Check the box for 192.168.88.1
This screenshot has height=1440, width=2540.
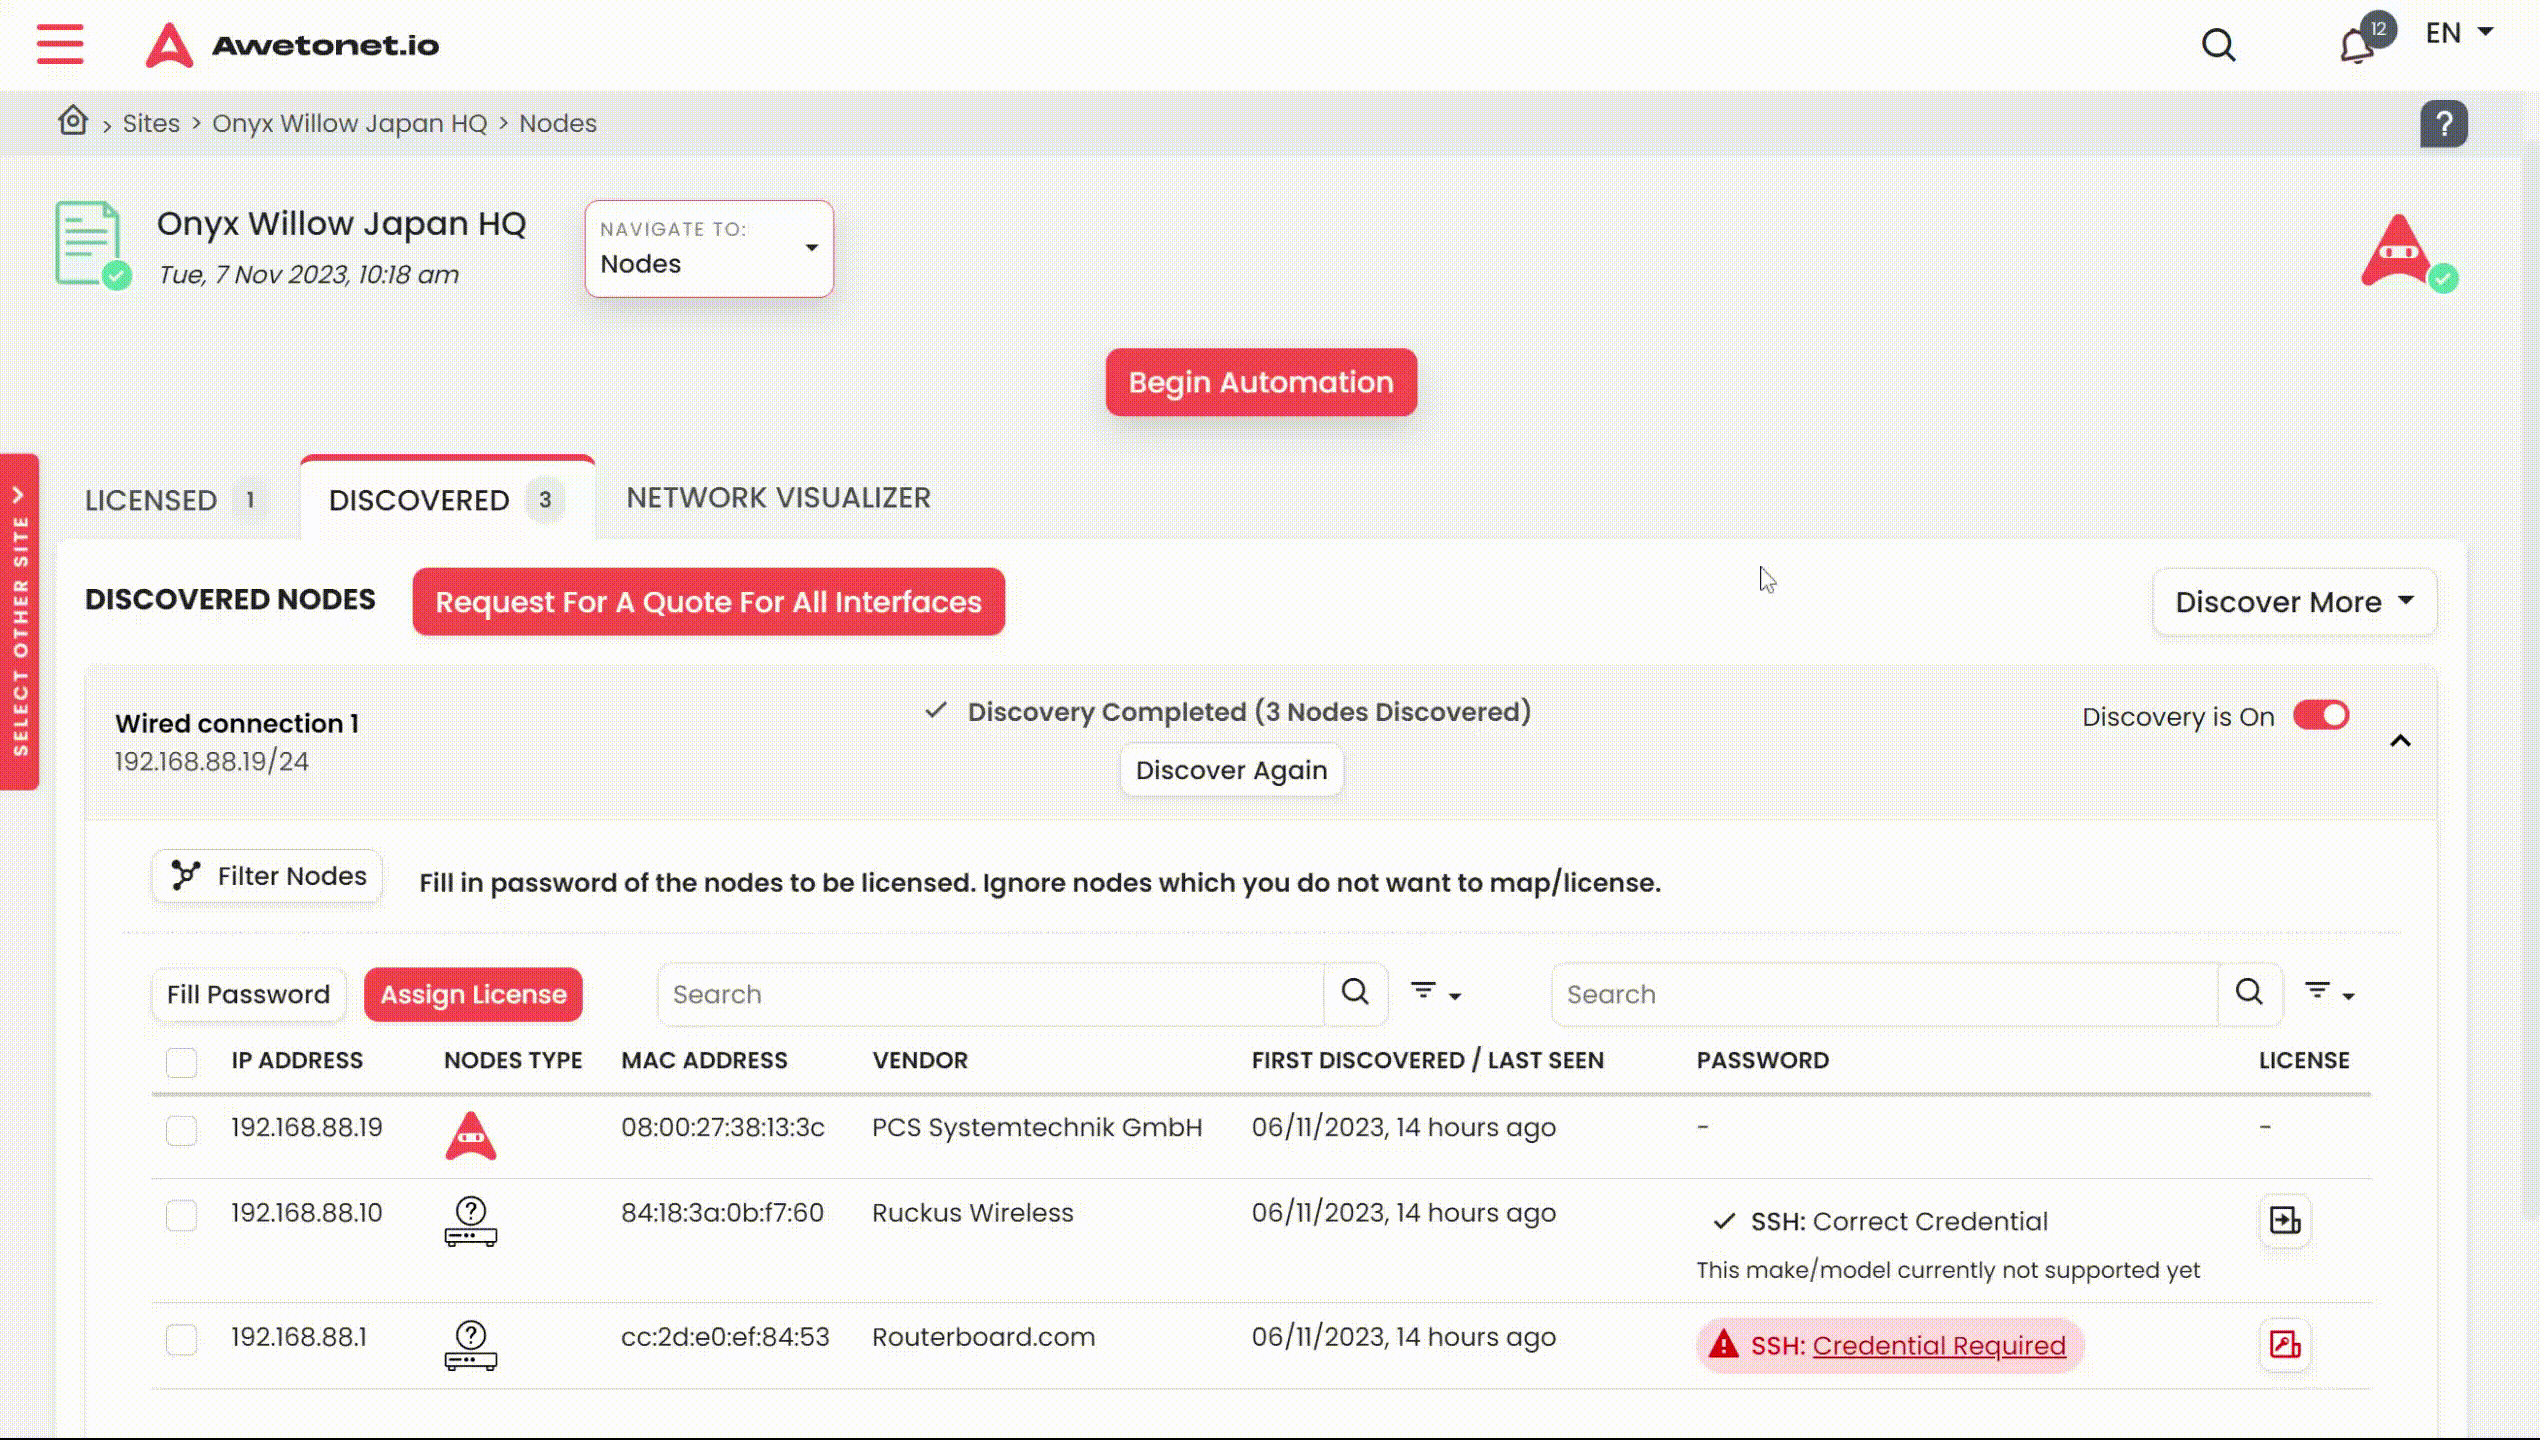pyautogui.click(x=181, y=1339)
